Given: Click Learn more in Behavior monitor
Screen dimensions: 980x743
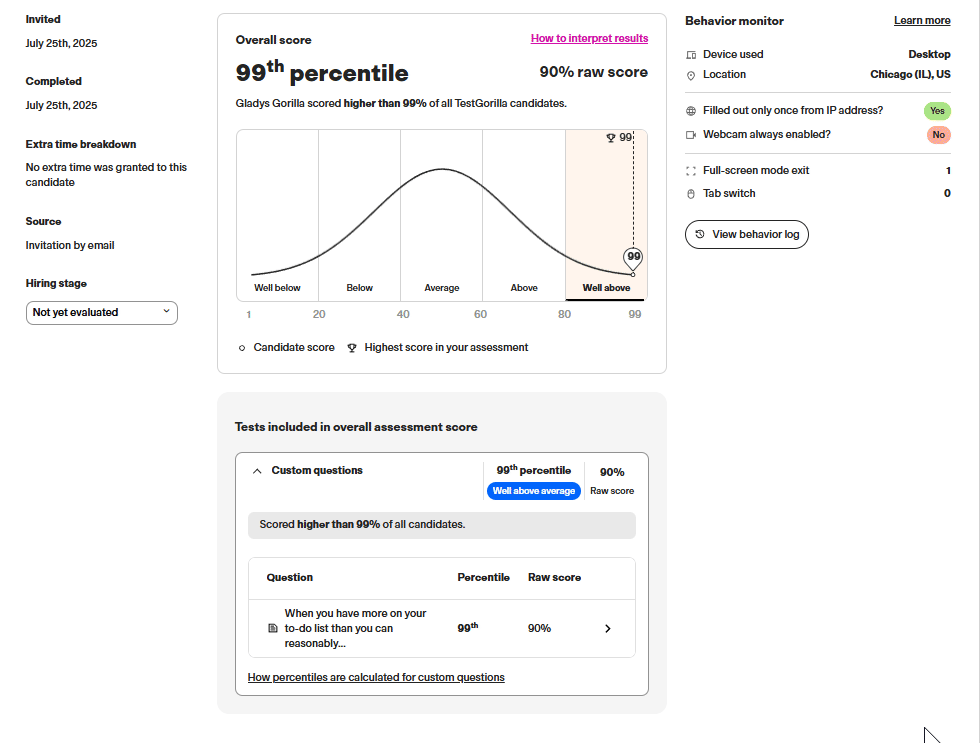Looking at the screenshot, I should (x=921, y=20).
